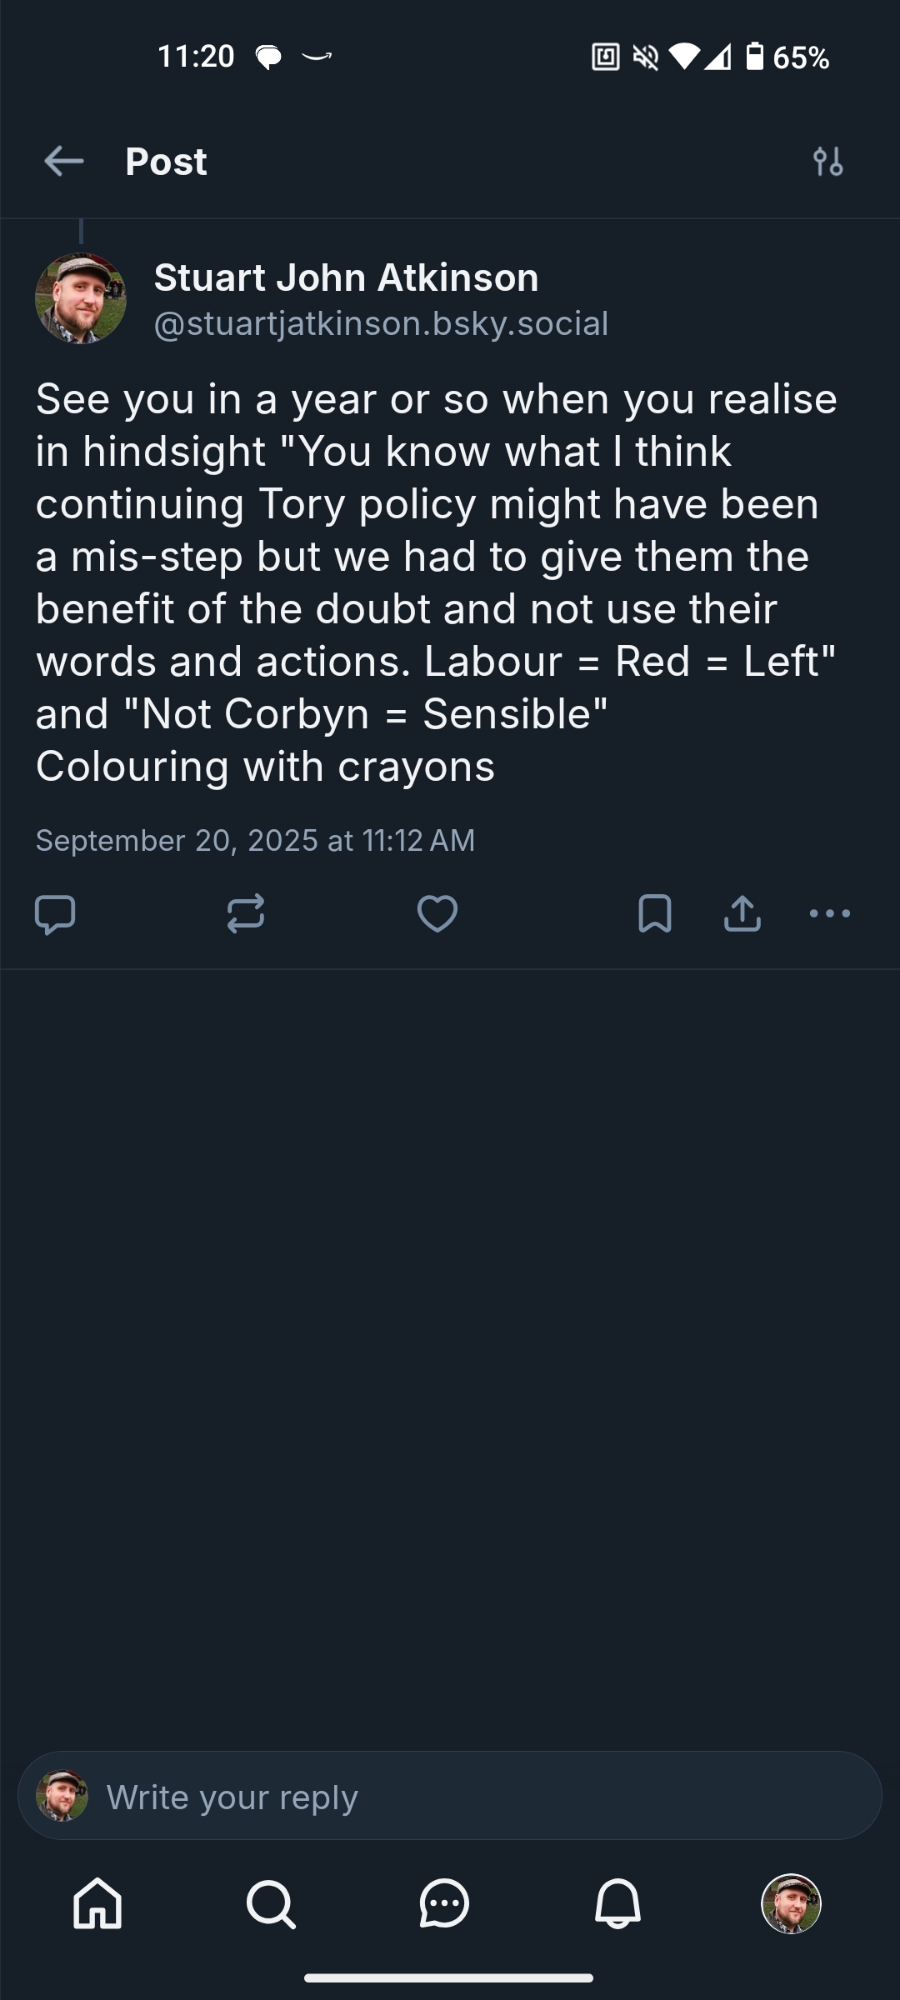Tap the reply speech bubble icon
This screenshot has height=2000, width=900.
(x=55, y=914)
